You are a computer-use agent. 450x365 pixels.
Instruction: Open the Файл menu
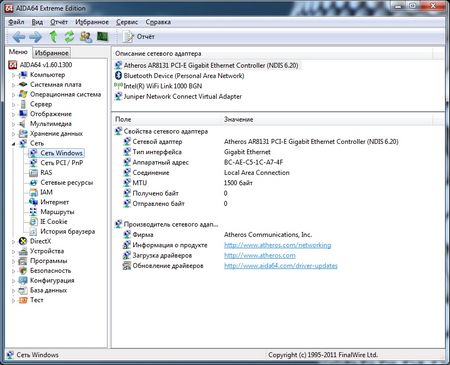pyautogui.click(x=16, y=22)
